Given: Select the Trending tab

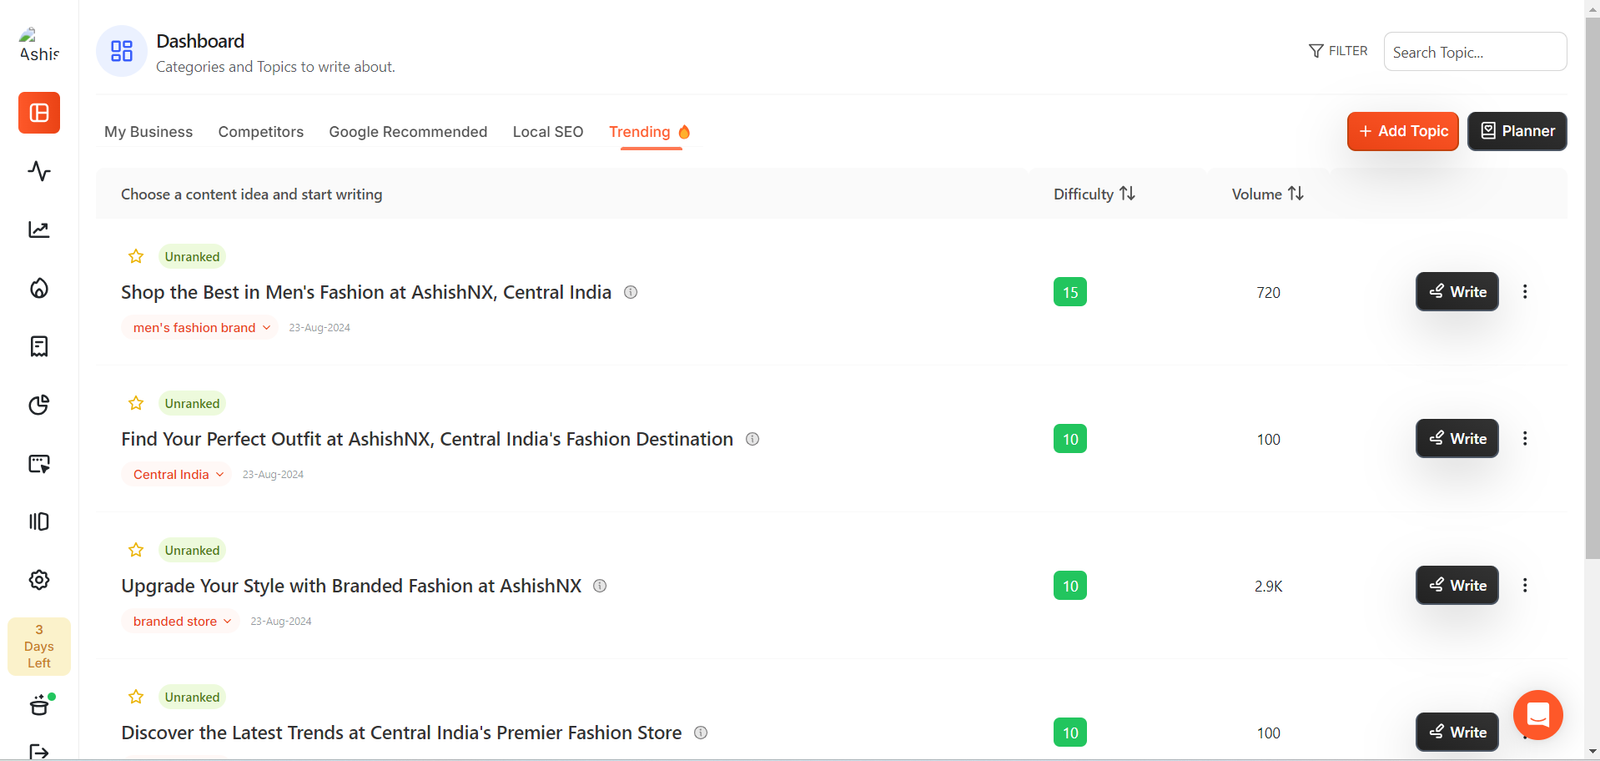Looking at the screenshot, I should coord(650,132).
